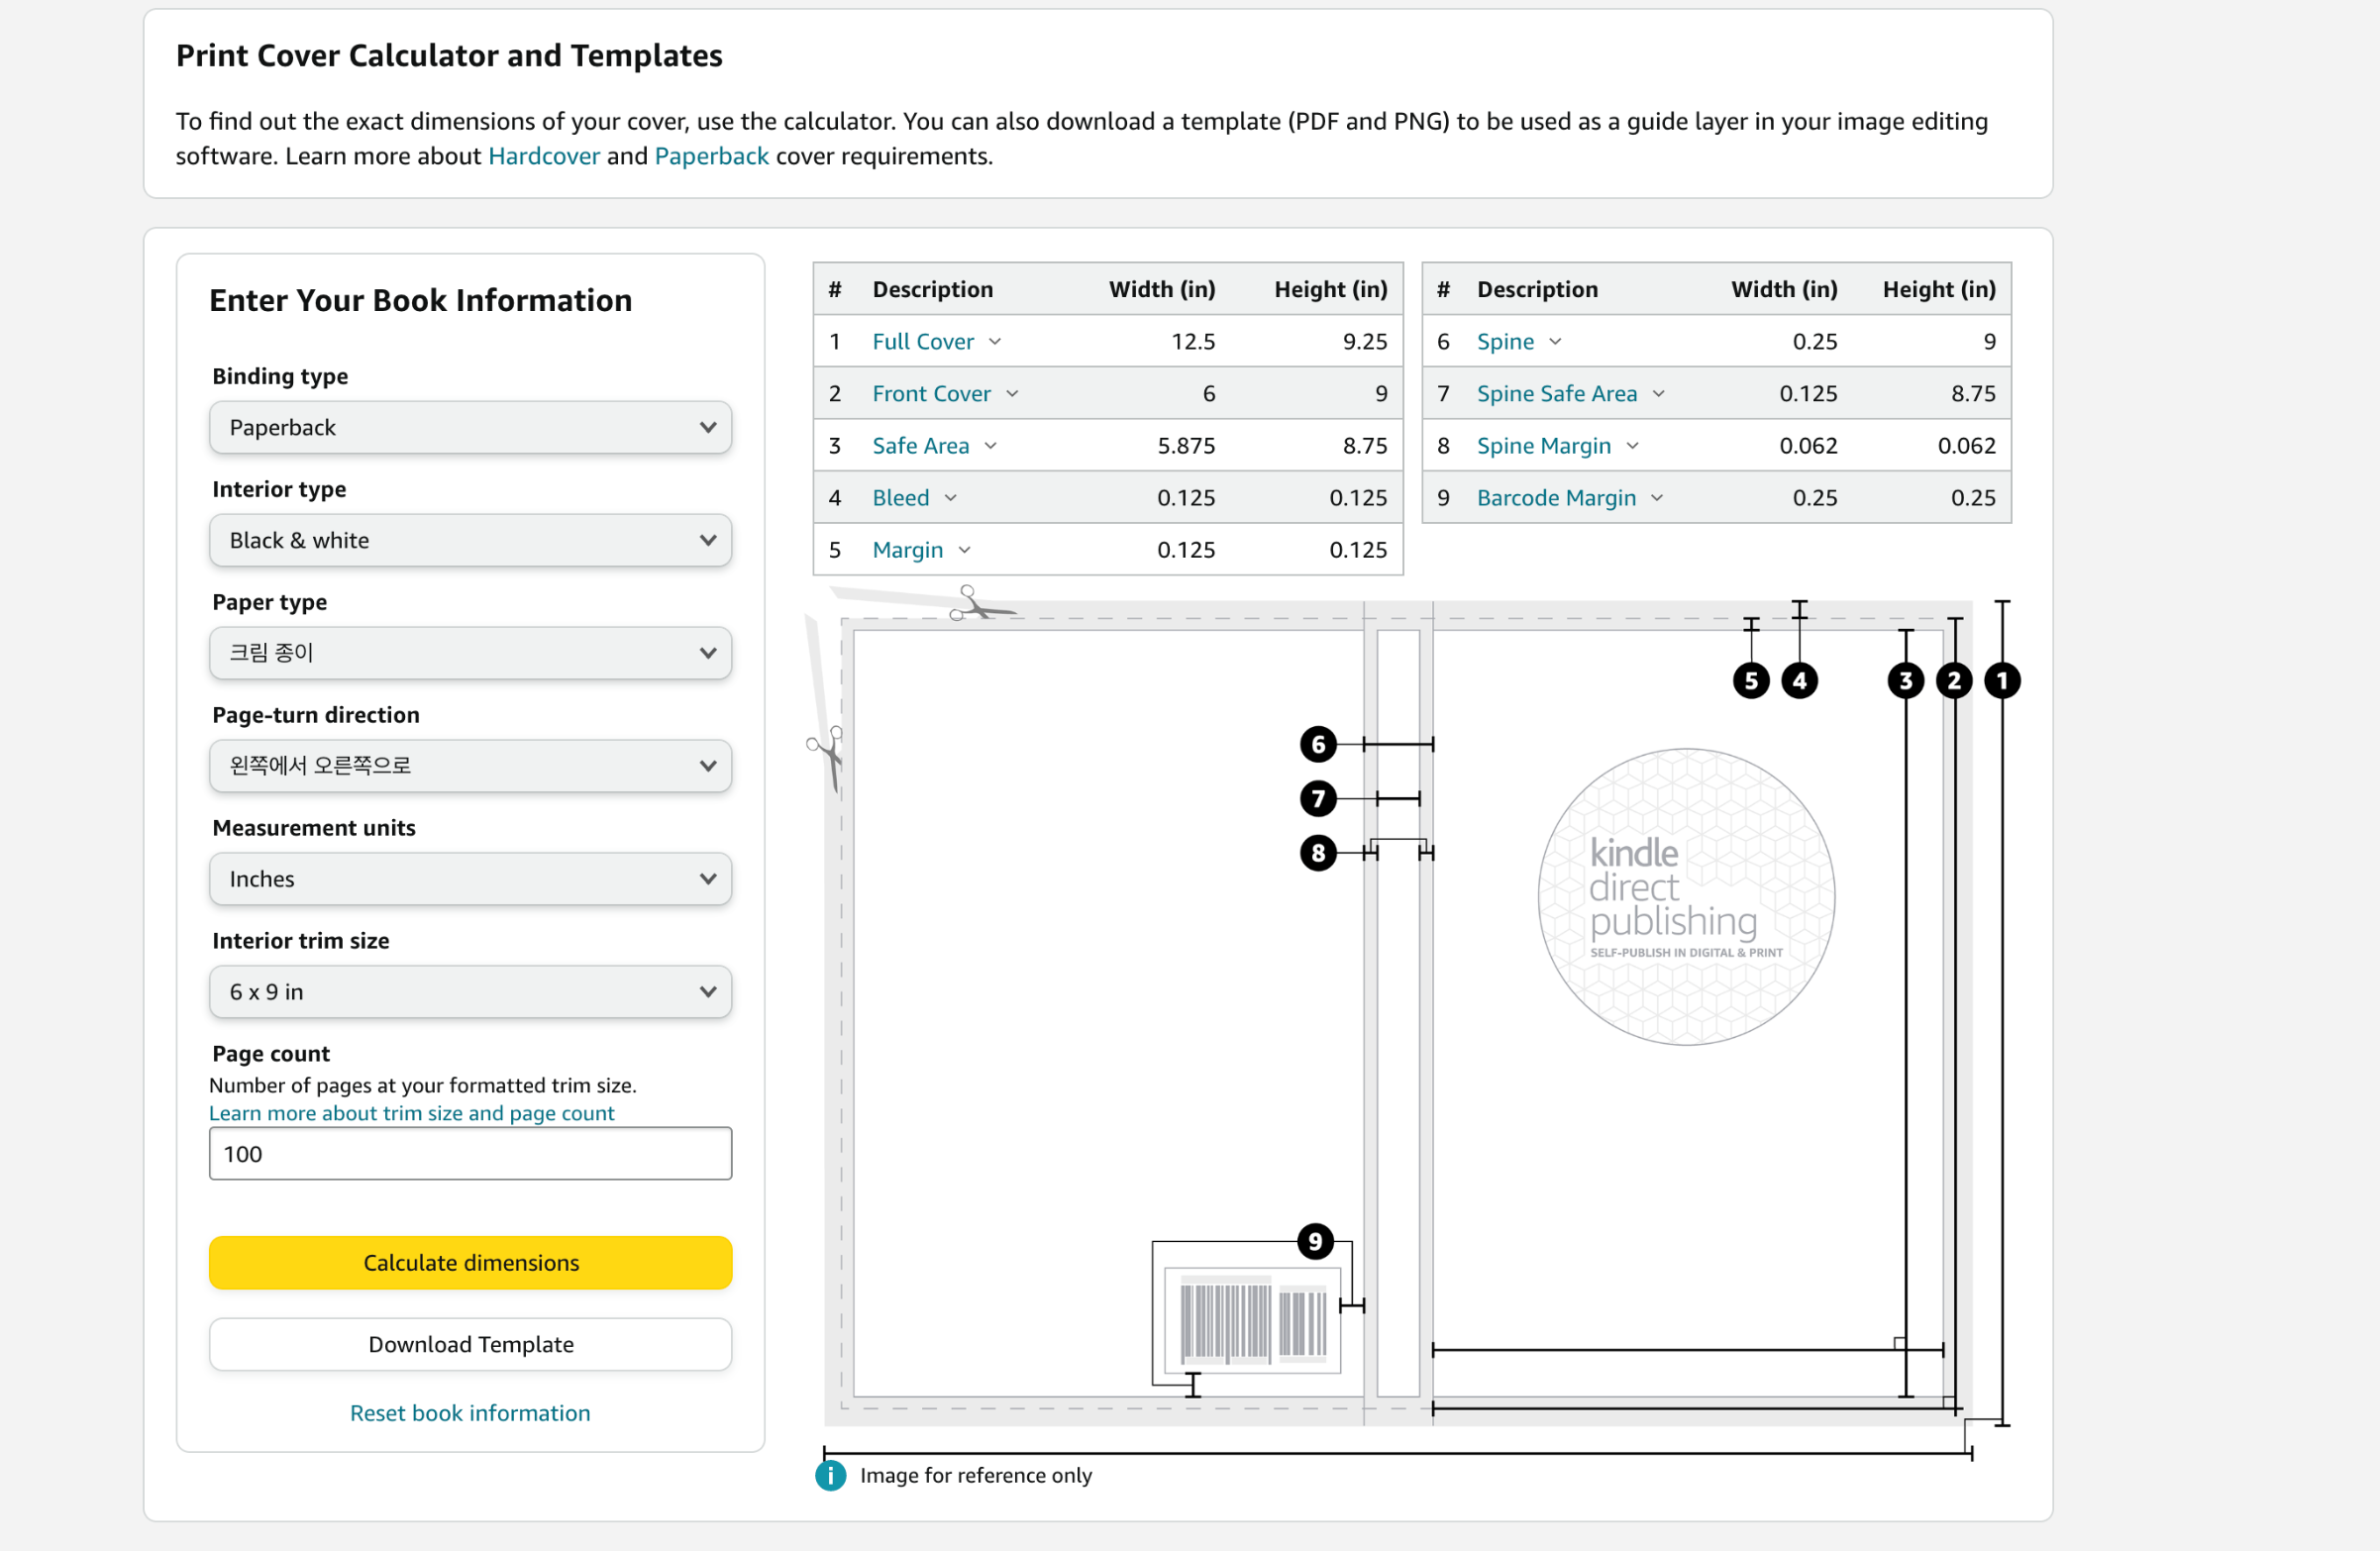Click the Kindle Direct Publishing logo circle
2380x1551 pixels.
coord(1686,897)
